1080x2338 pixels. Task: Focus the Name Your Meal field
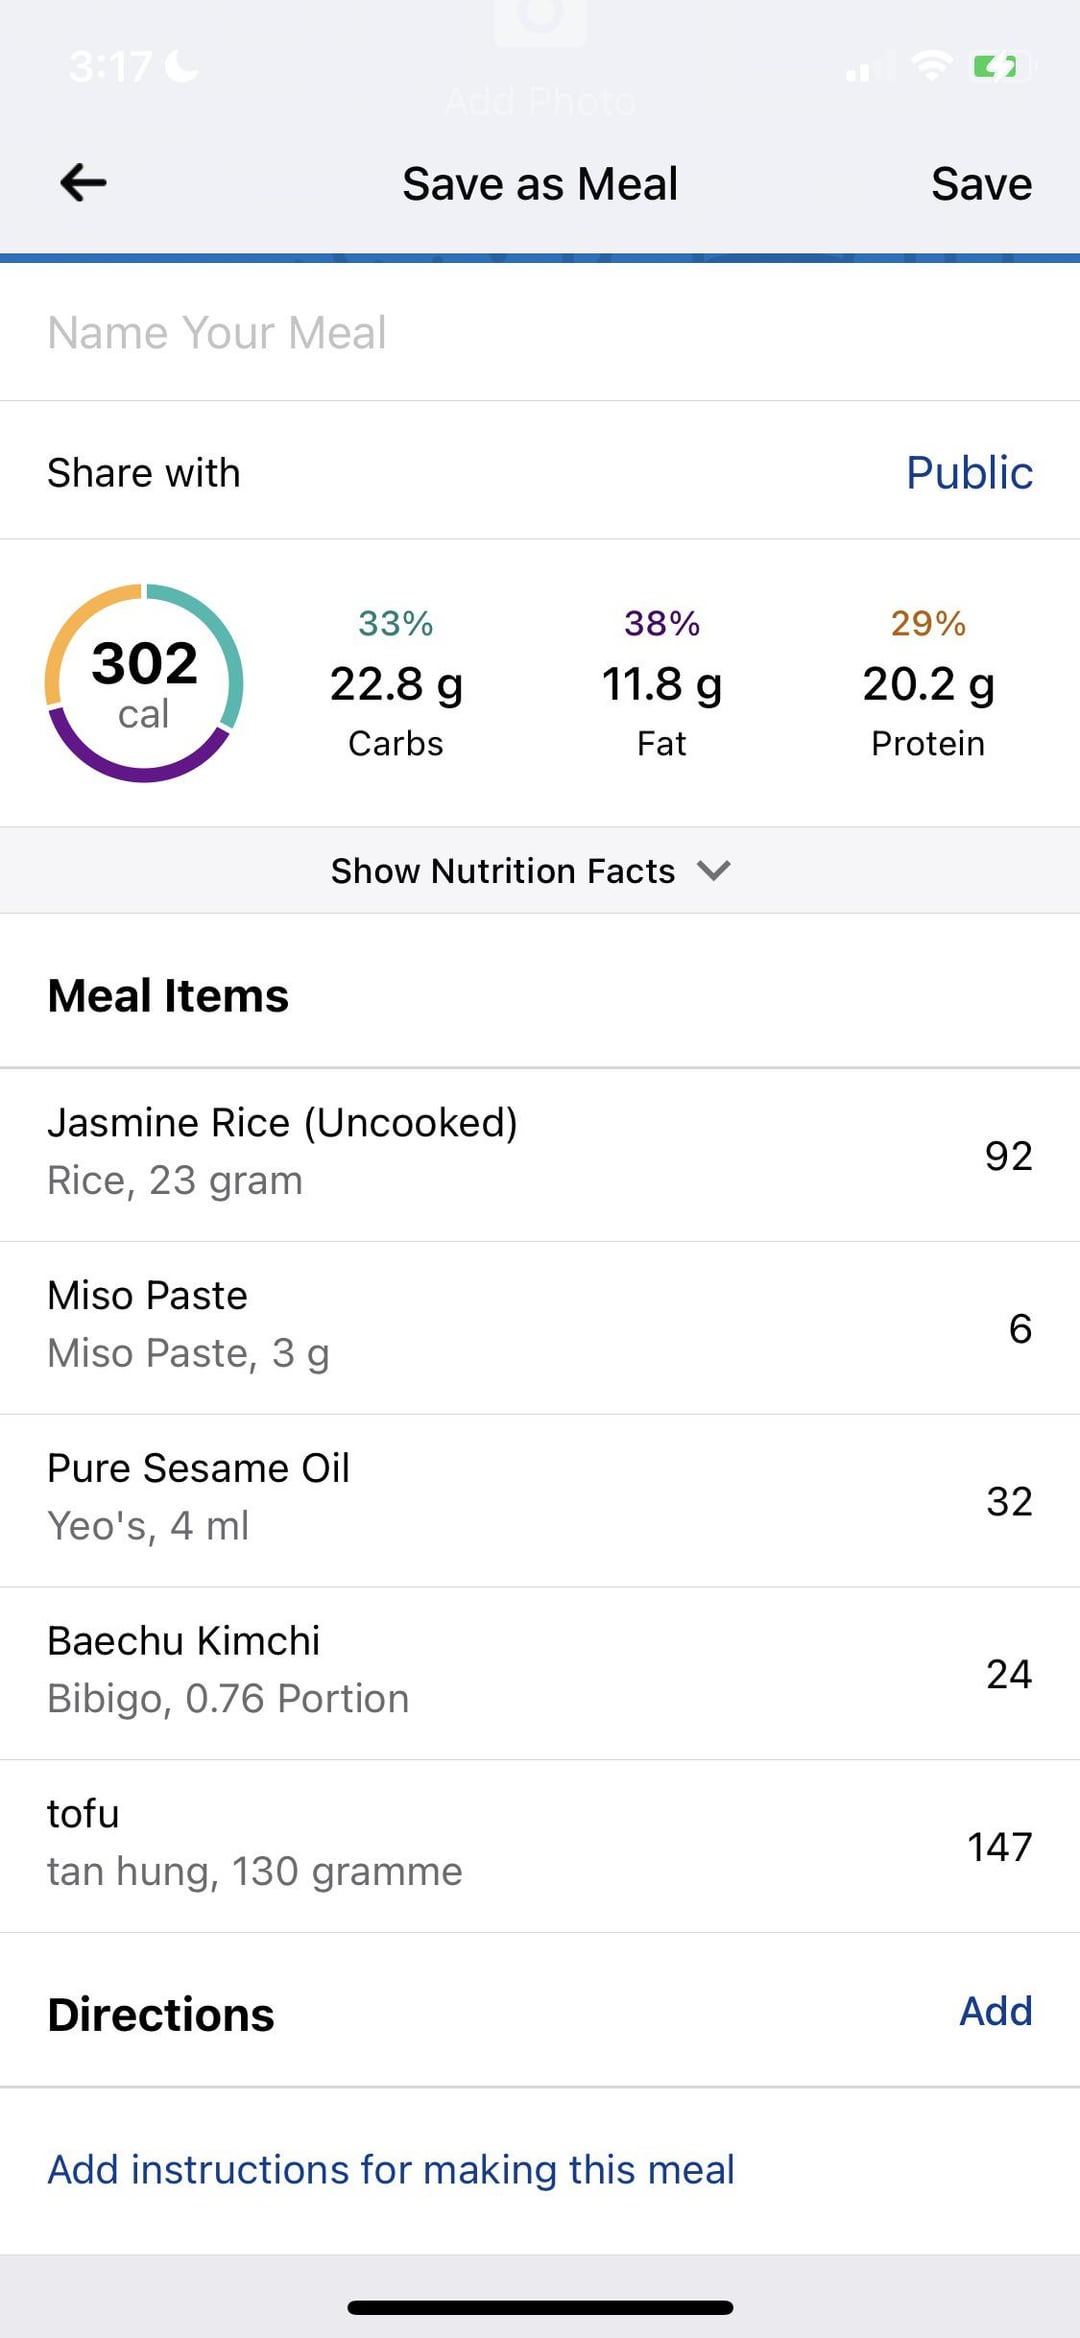tap(540, 332)
